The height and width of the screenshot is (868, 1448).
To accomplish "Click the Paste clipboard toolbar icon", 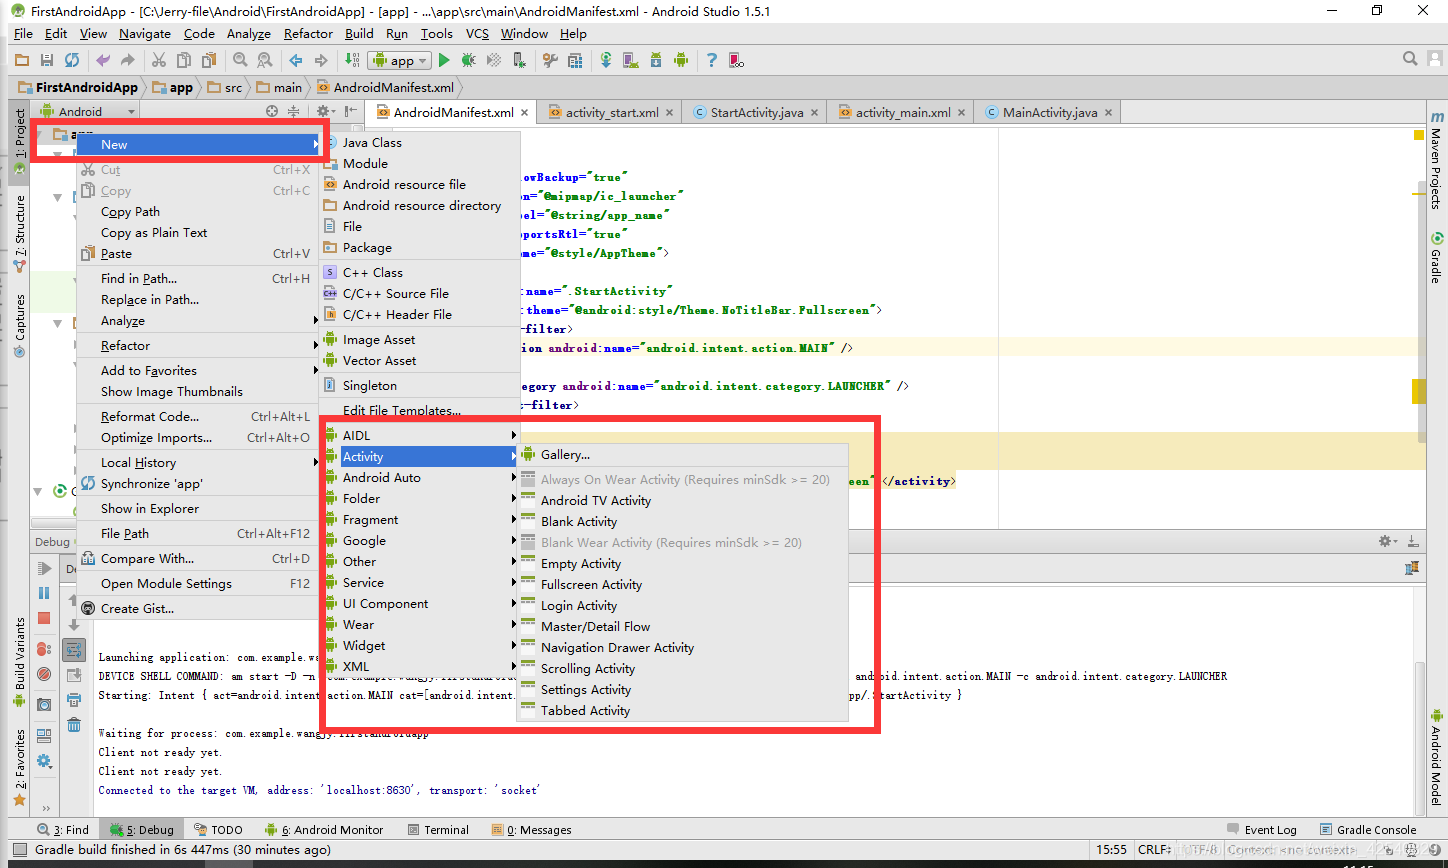I will pyautogui.click(x=210, y=60).
